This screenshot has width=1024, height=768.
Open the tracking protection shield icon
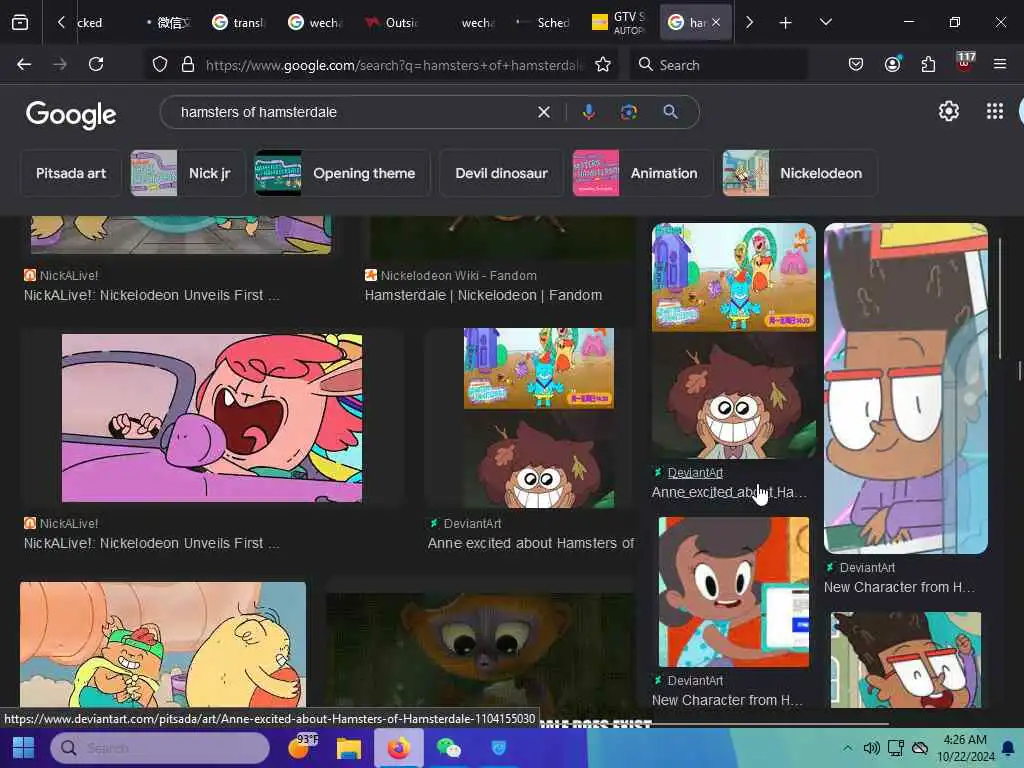point(160,64)
